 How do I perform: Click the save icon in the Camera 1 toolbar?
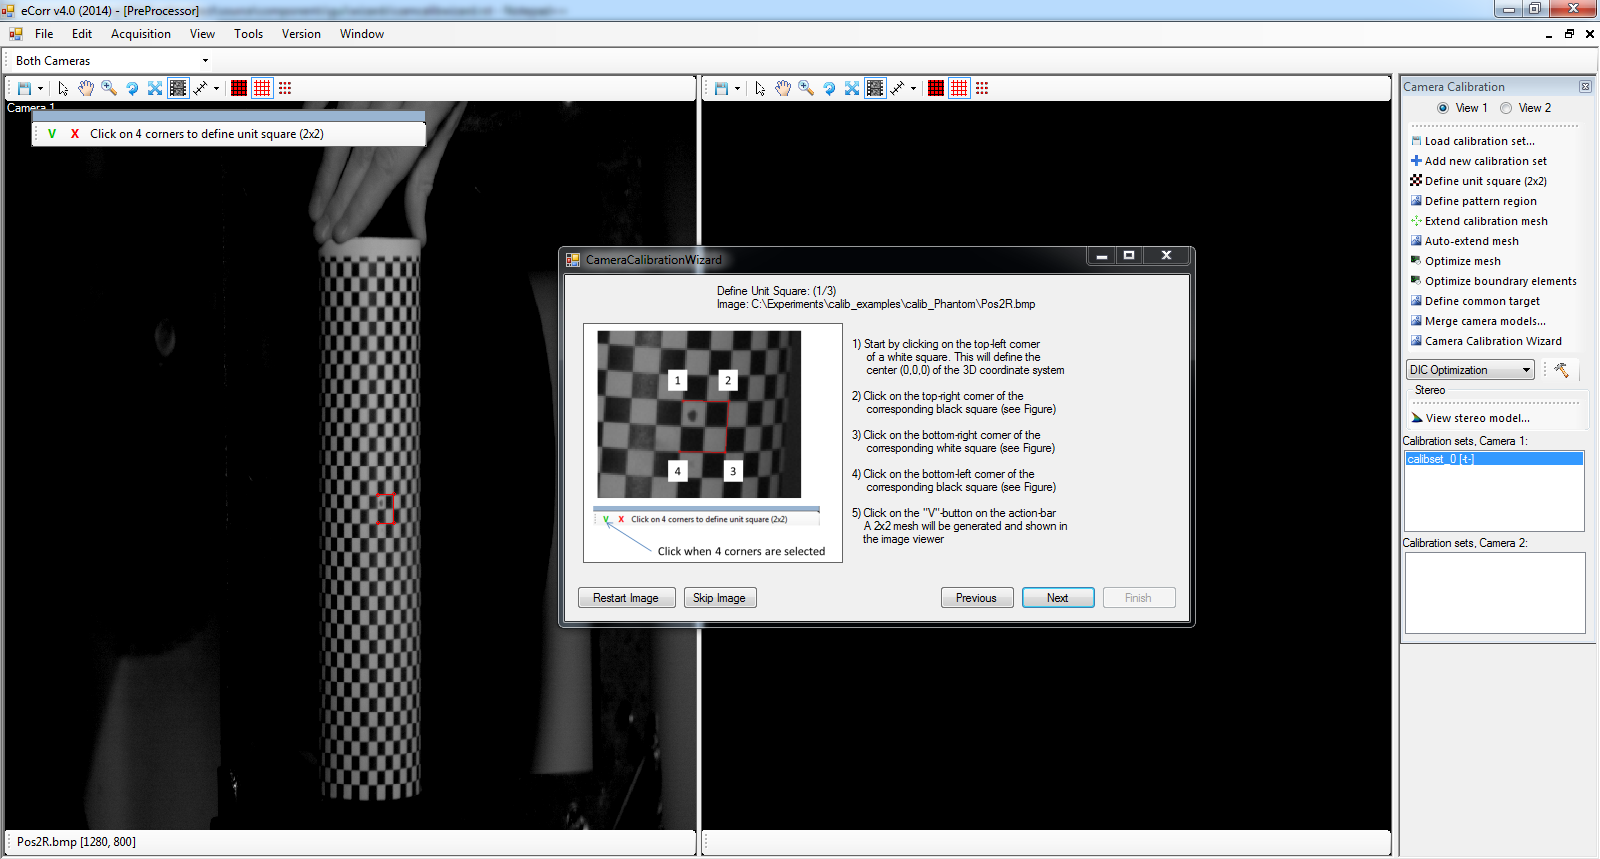24,88
